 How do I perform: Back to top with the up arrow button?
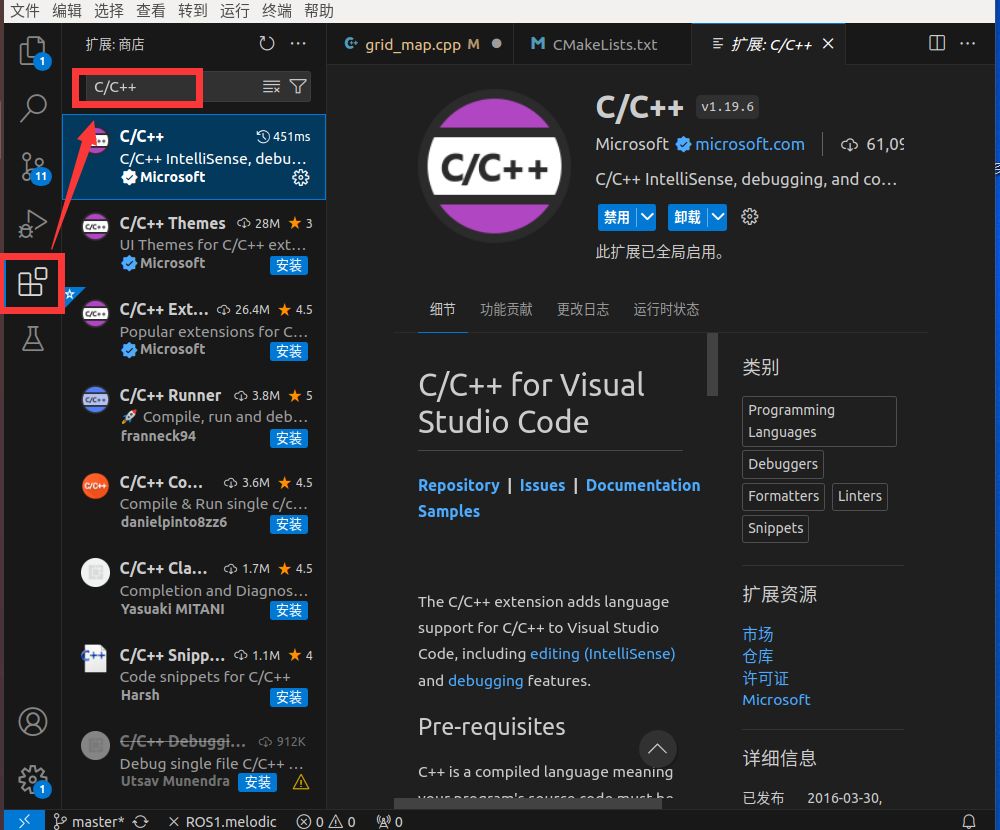click(657, 749)
